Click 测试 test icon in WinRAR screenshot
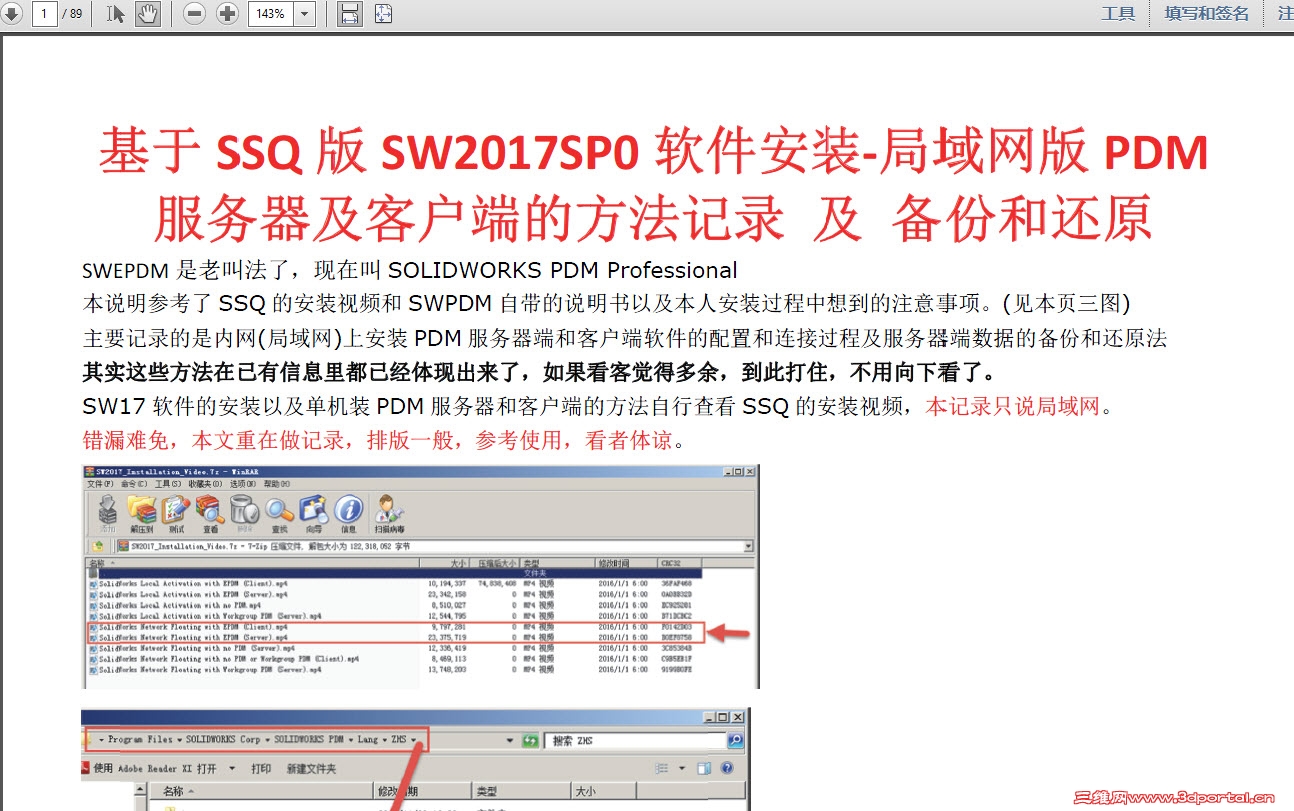The image size is (1294, 811). (176, 514)
